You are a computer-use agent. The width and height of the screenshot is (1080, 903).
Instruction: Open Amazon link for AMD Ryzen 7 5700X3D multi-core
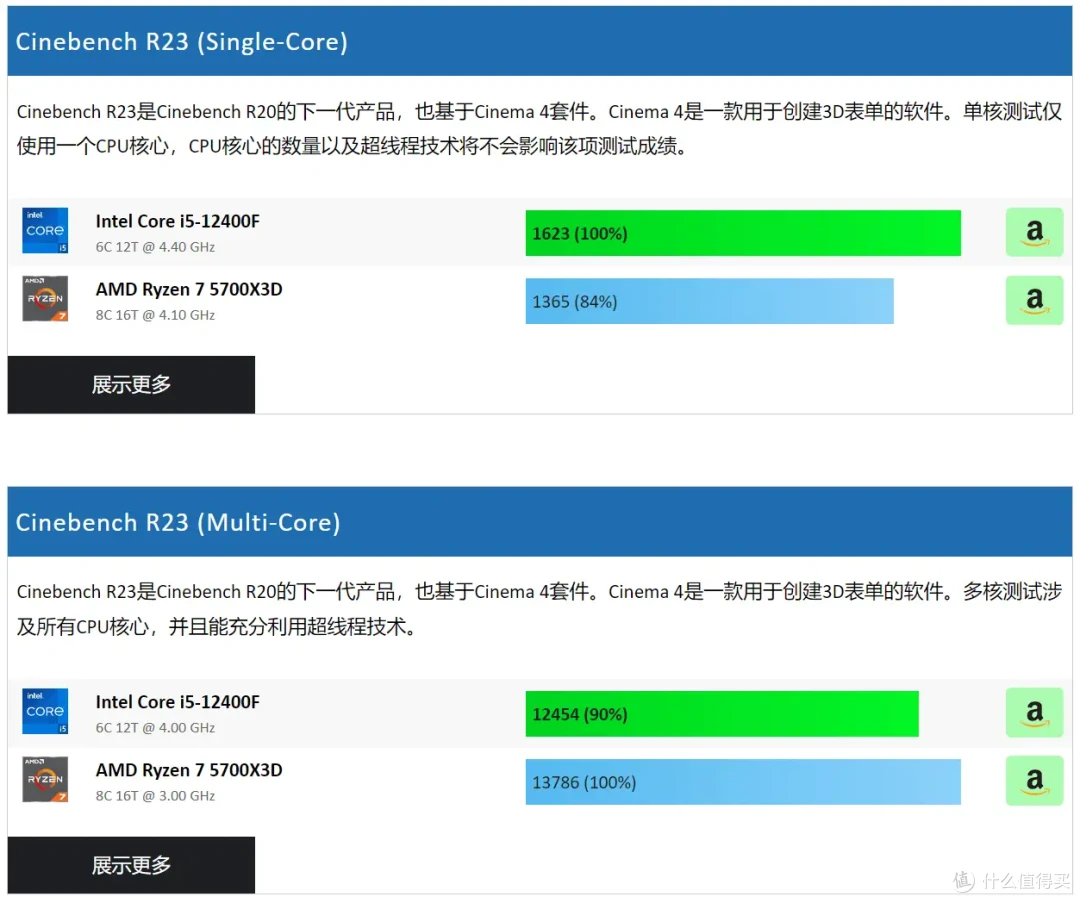1034,780
